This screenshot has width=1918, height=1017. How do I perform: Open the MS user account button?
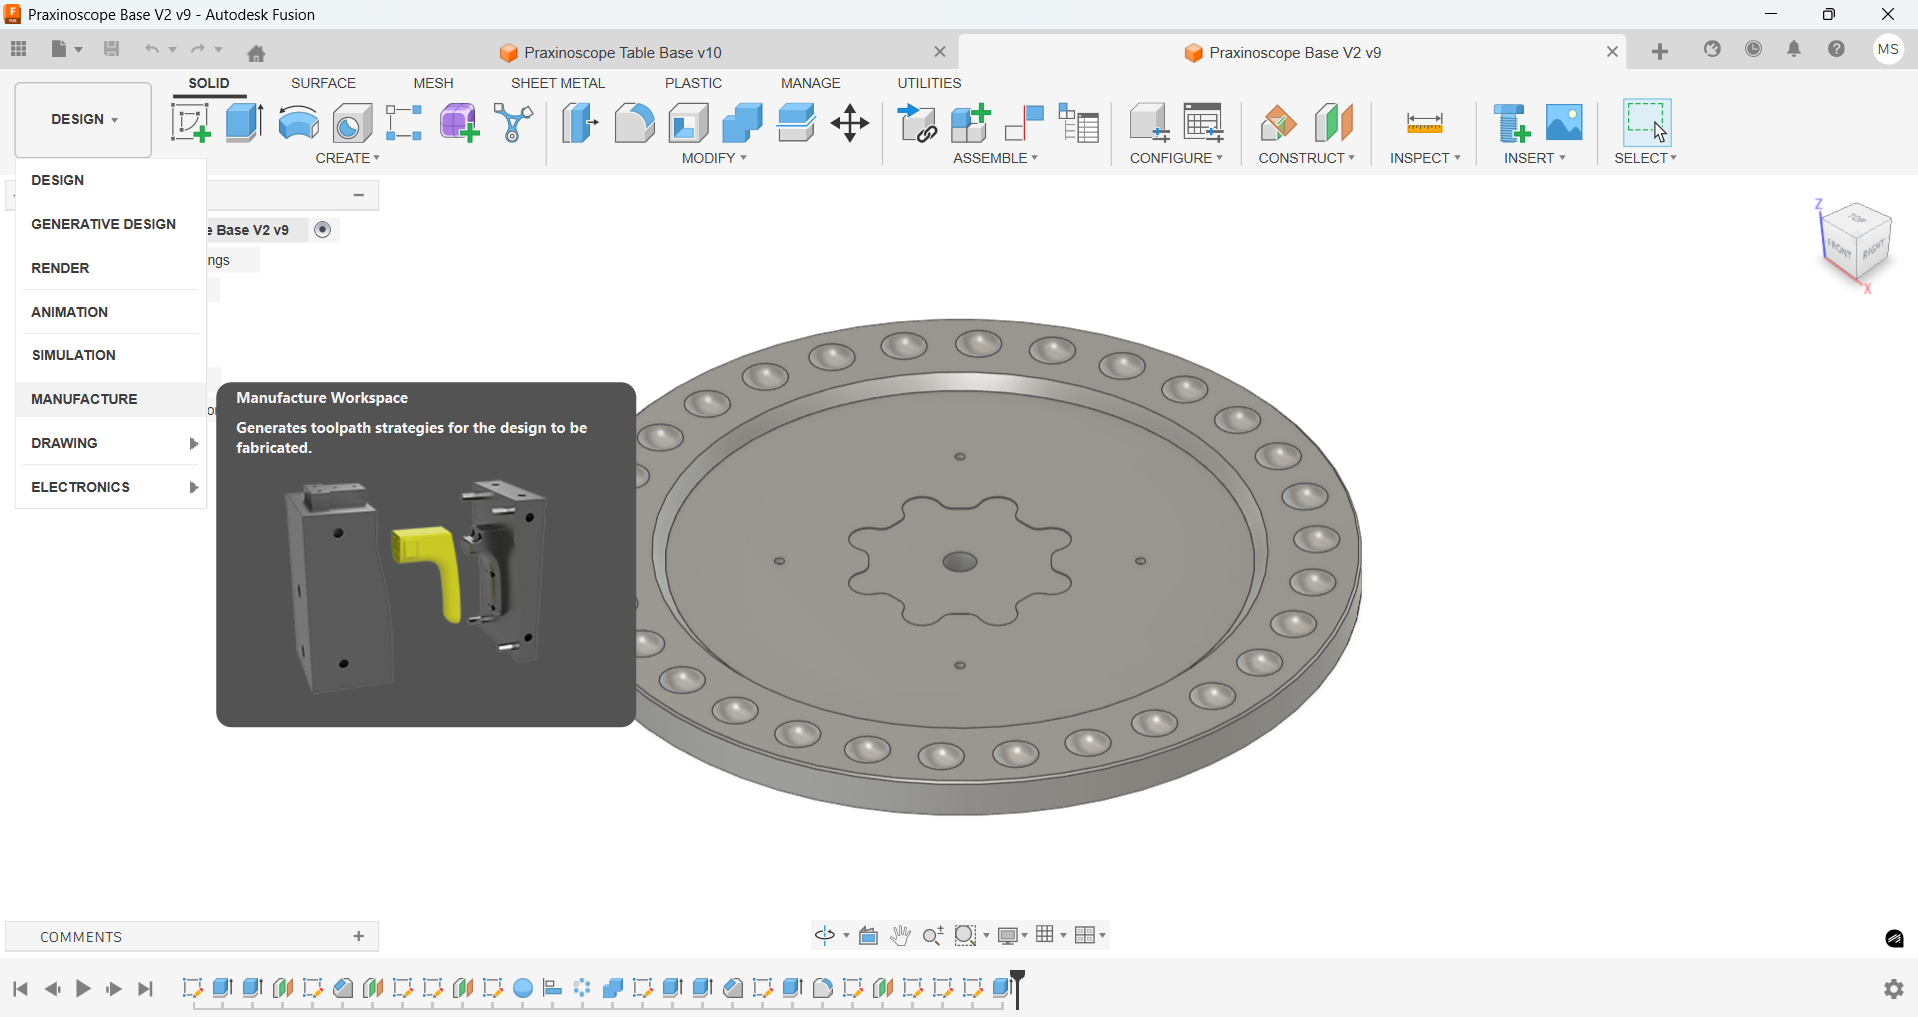pyautogui.click(x=1888, y=50)
